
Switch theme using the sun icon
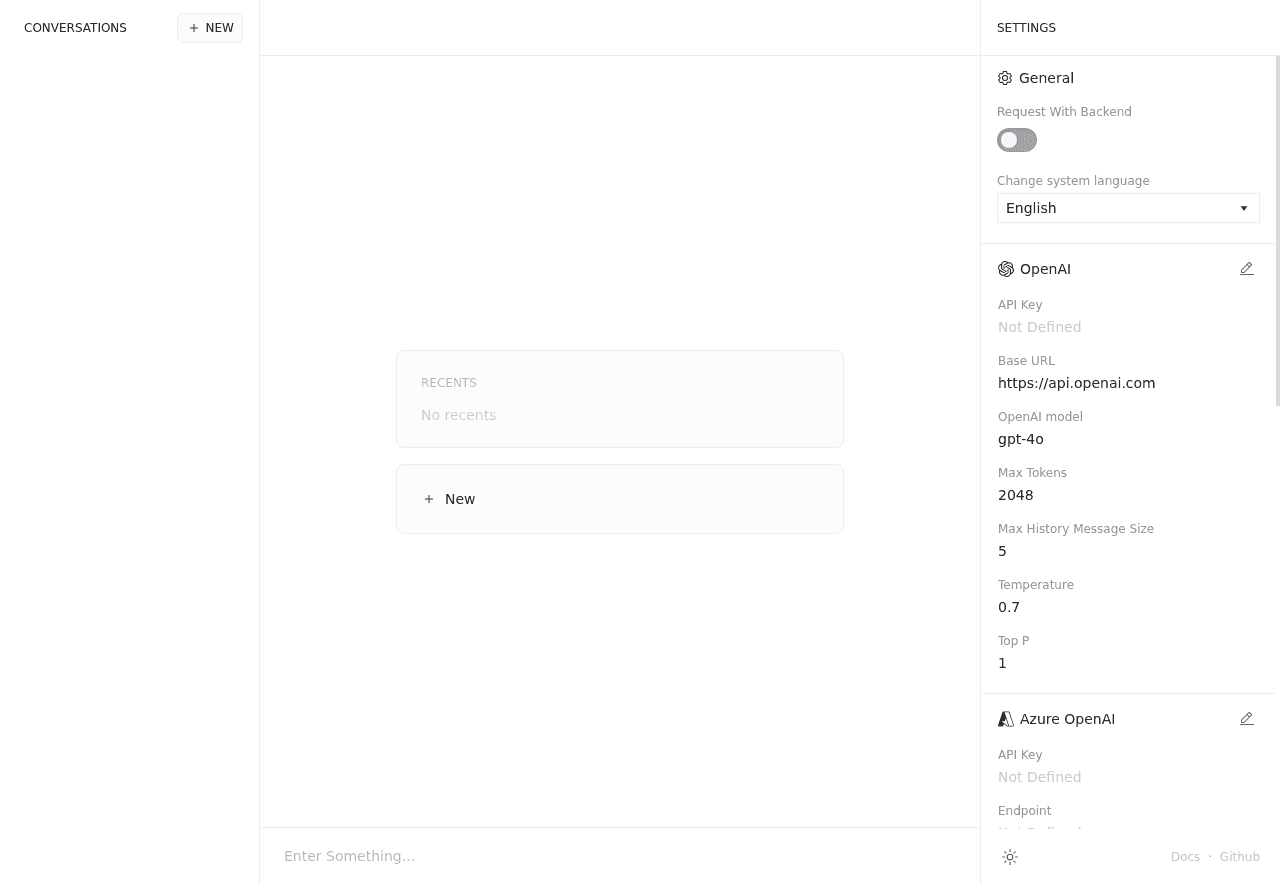(1010, 857)
